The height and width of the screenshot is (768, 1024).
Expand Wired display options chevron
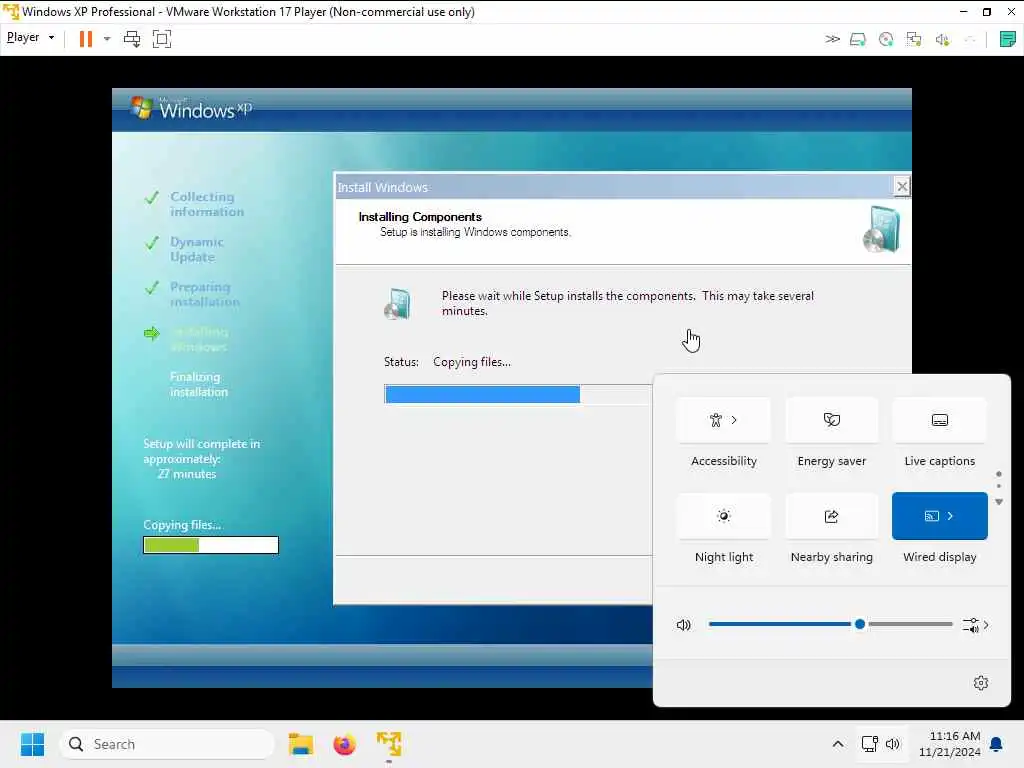coord(950,516)
